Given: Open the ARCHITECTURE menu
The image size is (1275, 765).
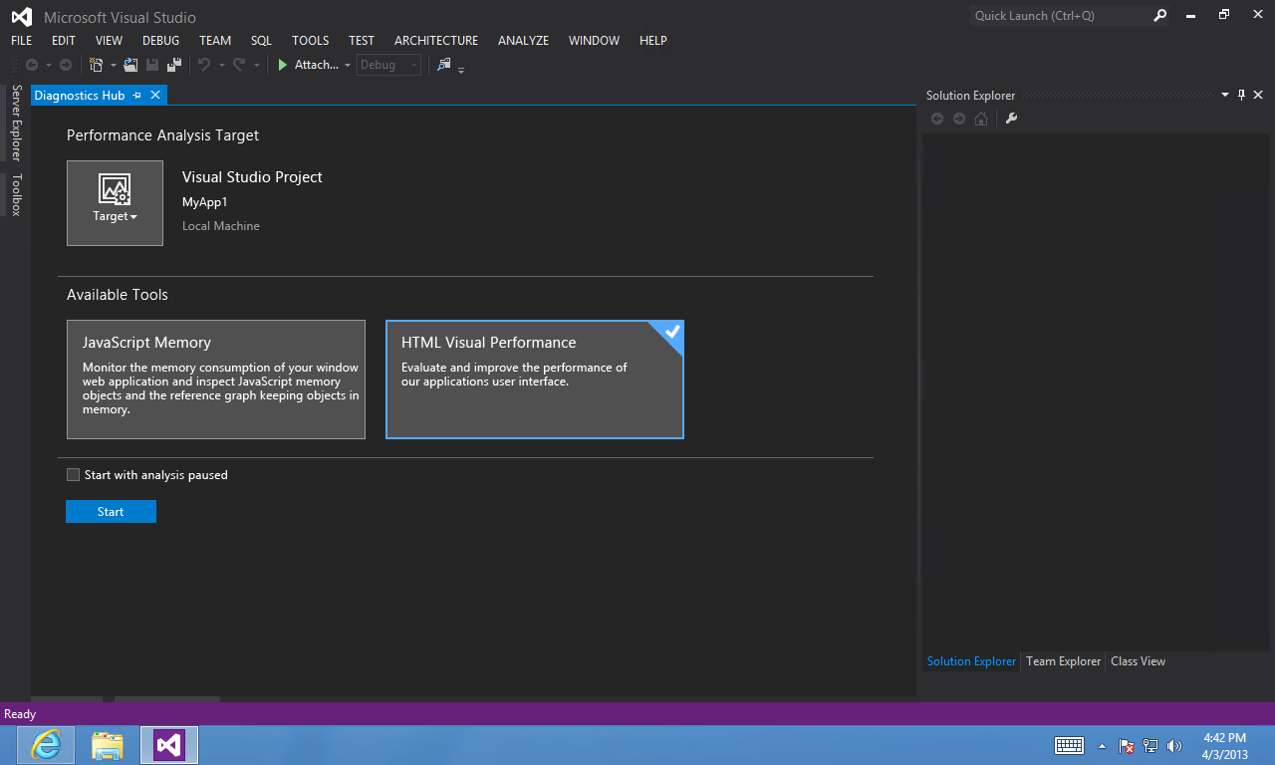Looking at the screenshot, I should coord(436,41).
